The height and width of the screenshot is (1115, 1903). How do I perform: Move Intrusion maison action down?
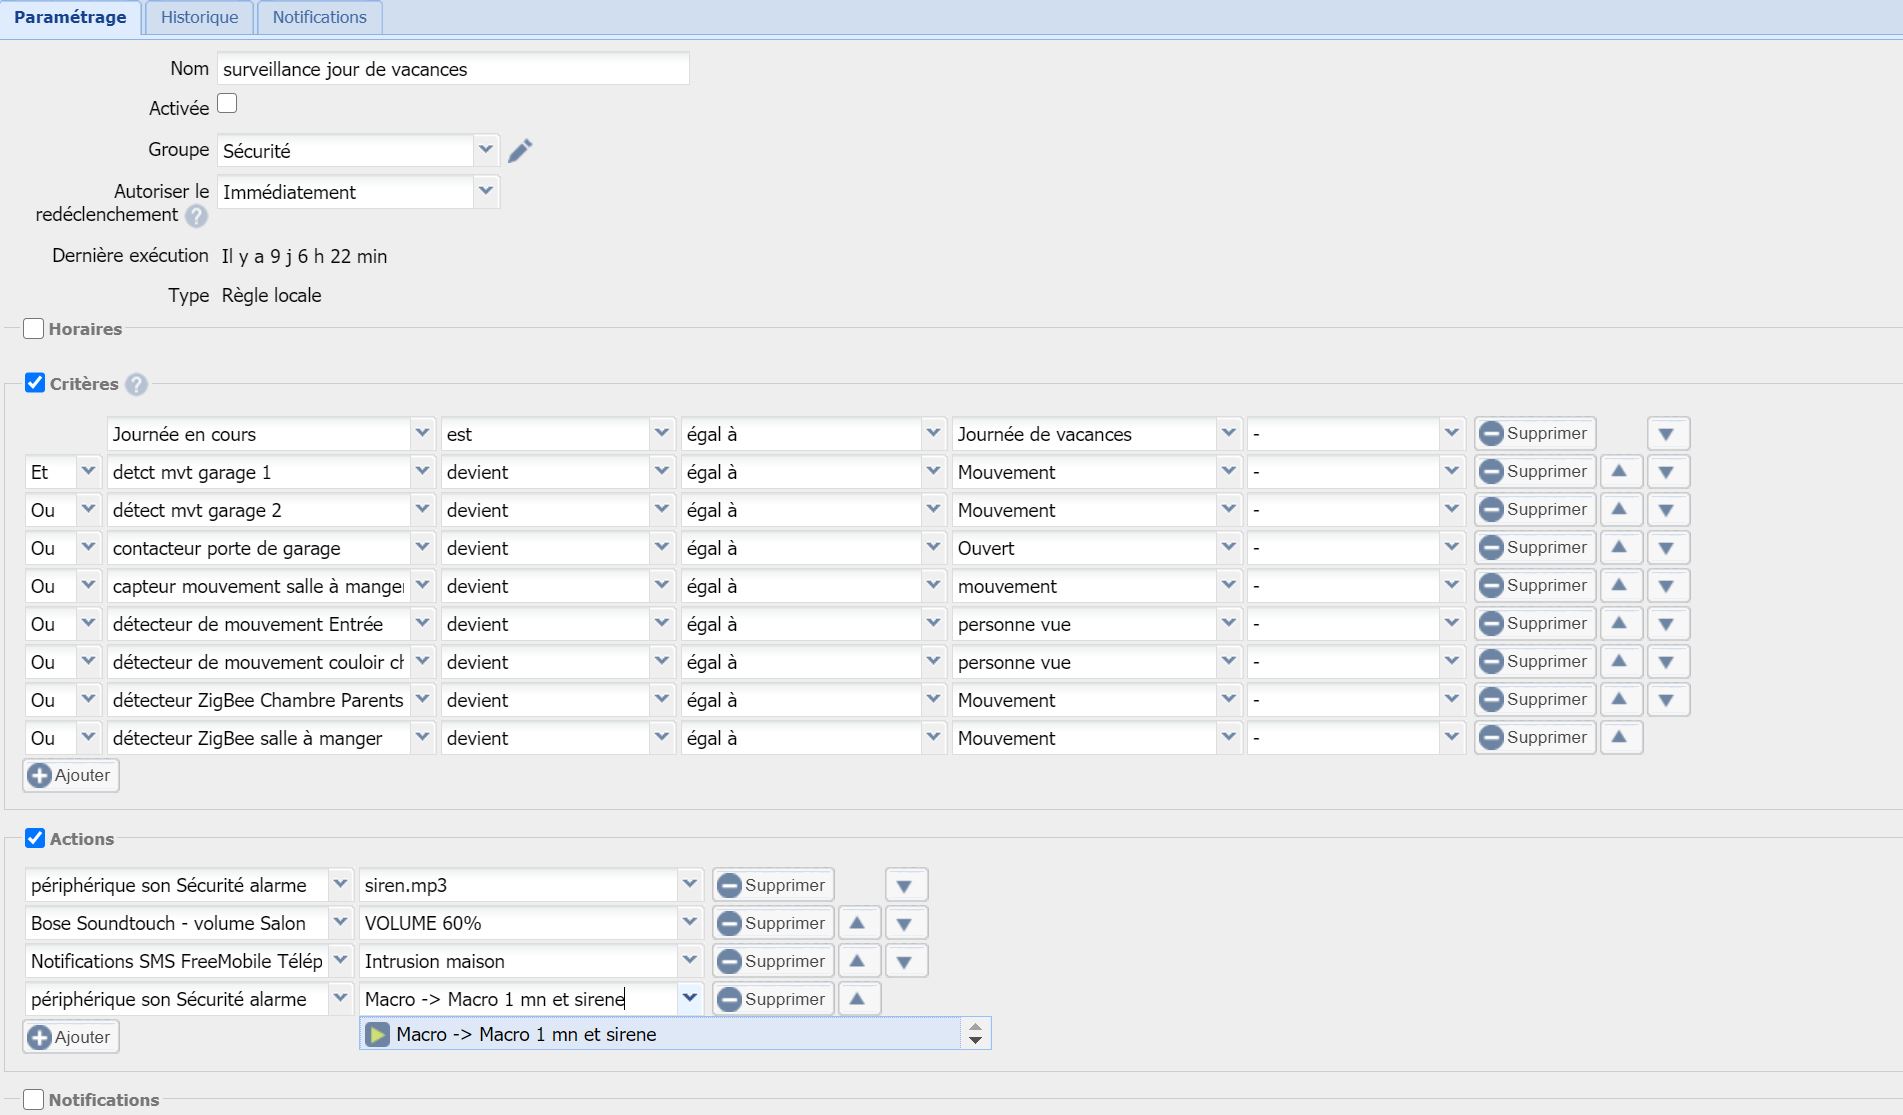(x=905, y=961)
